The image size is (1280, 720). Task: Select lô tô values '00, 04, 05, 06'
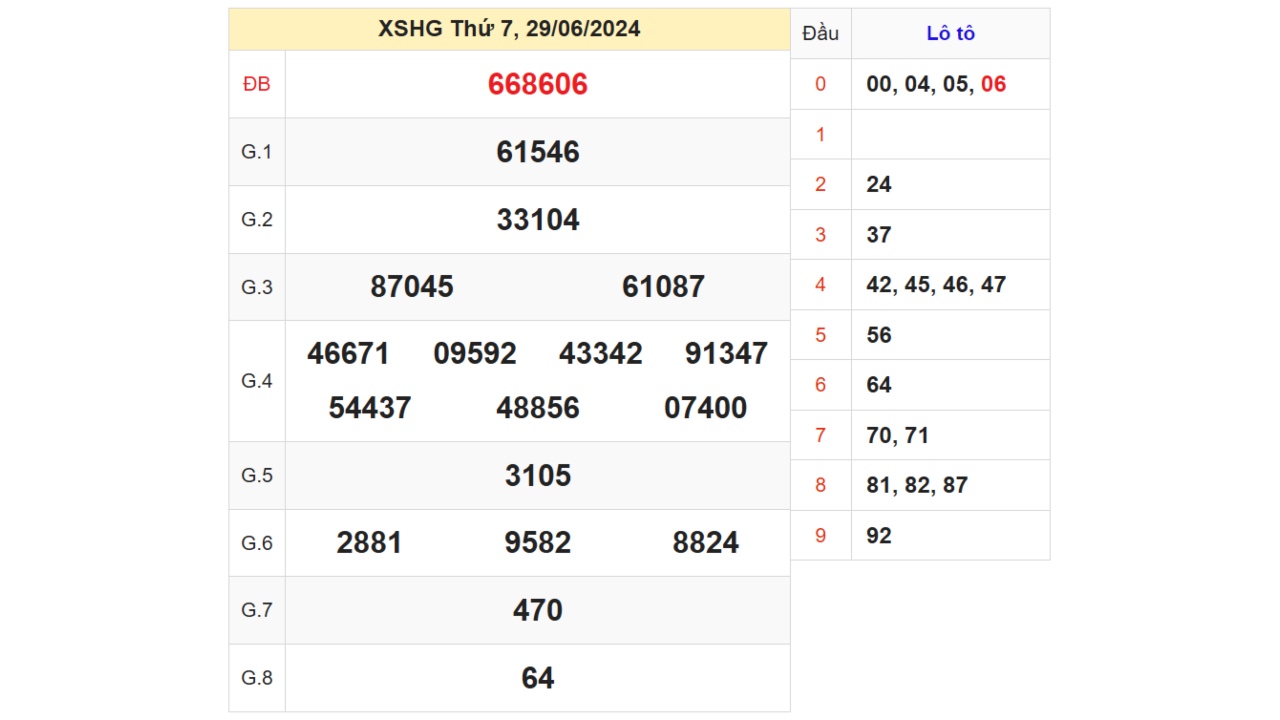[x=937, y=84]
